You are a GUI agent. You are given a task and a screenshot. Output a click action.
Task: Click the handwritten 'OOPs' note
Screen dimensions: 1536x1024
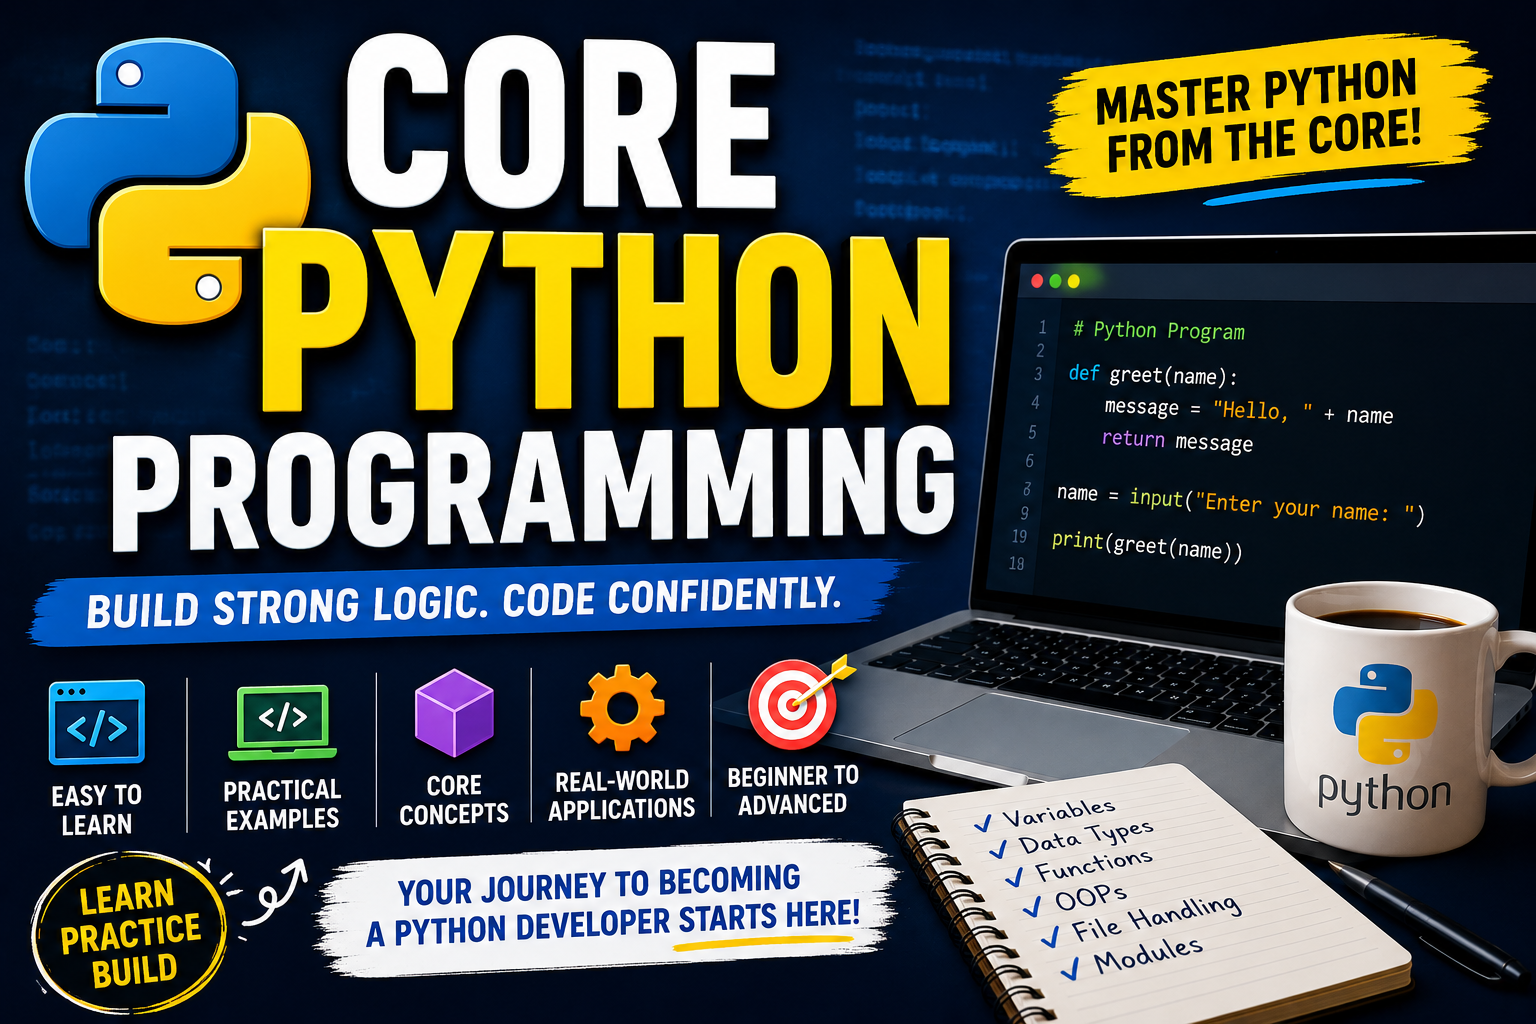(1091, 897)
